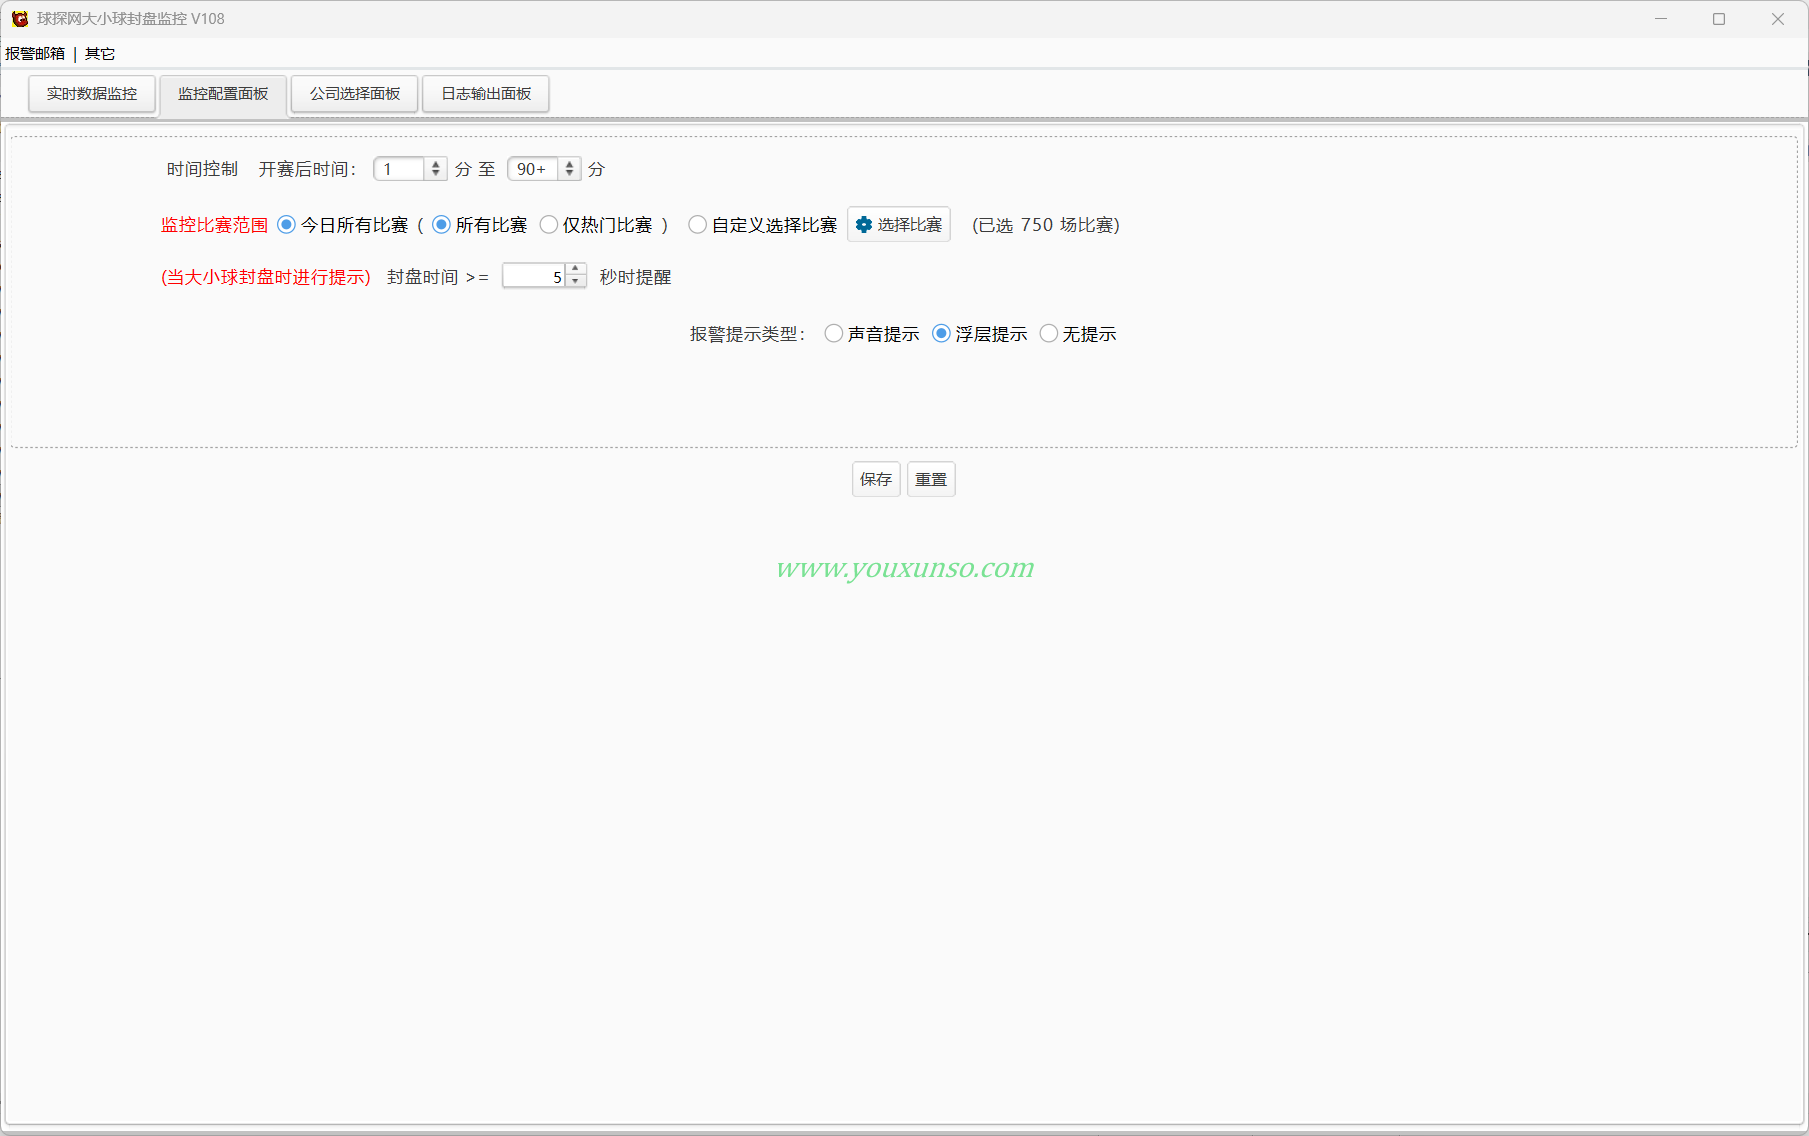
Task: Switch to the 监控配置面板 tab
Action: pos(223,94)
